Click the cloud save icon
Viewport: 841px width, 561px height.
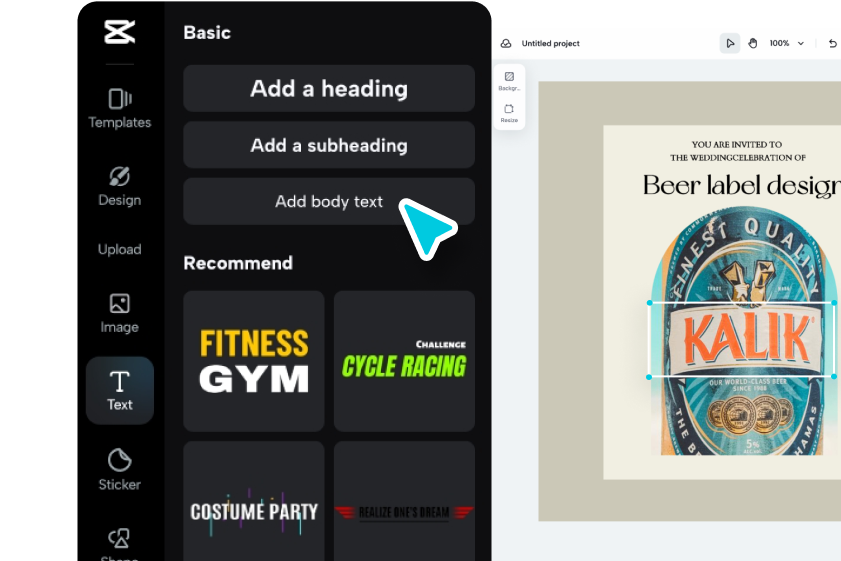pyautogui.click(x=506, y=43)
